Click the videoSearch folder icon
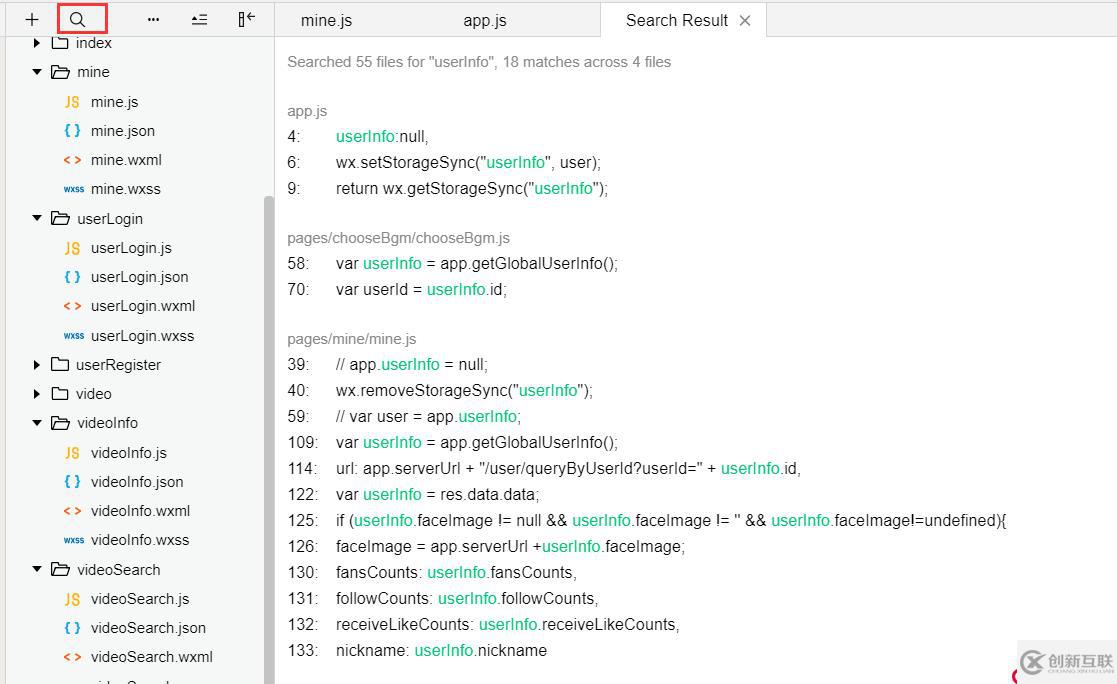The width and height of the screenshot is (1117, 684). 60,569
